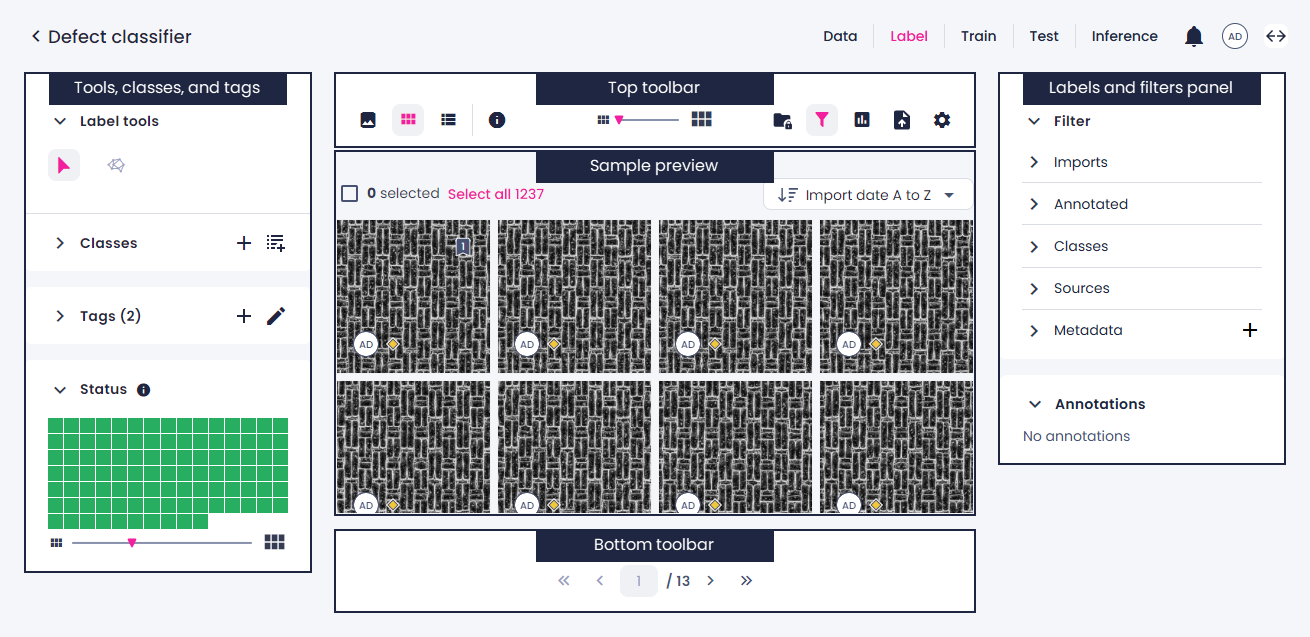Switch to grid view in top toolbar
The width and height of the screenshot is (1310, 637).
[x=408, y=120]
